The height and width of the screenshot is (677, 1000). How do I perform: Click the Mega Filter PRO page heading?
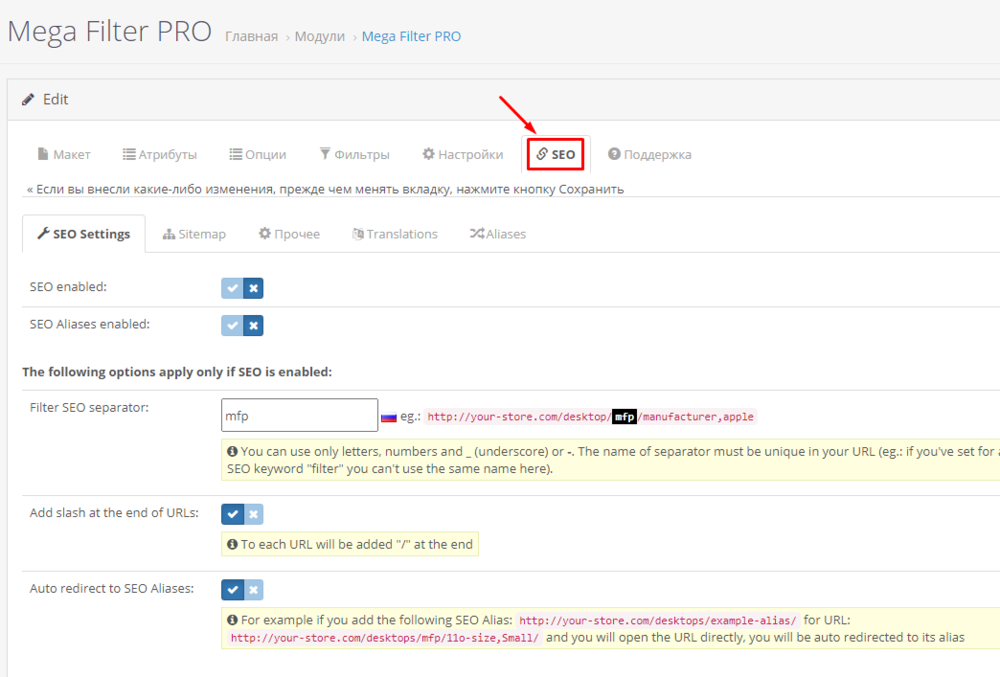point(110,32)
